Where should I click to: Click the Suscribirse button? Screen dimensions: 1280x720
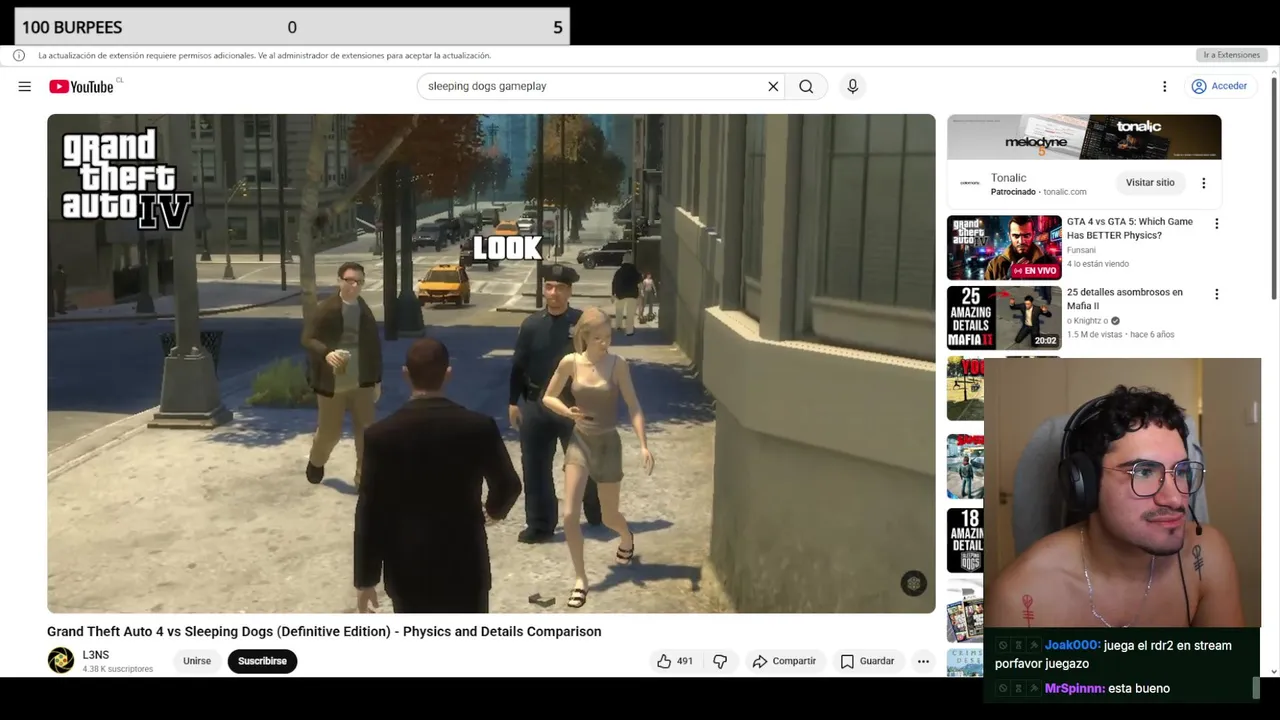pyautogui.click(x=262, y=661)
